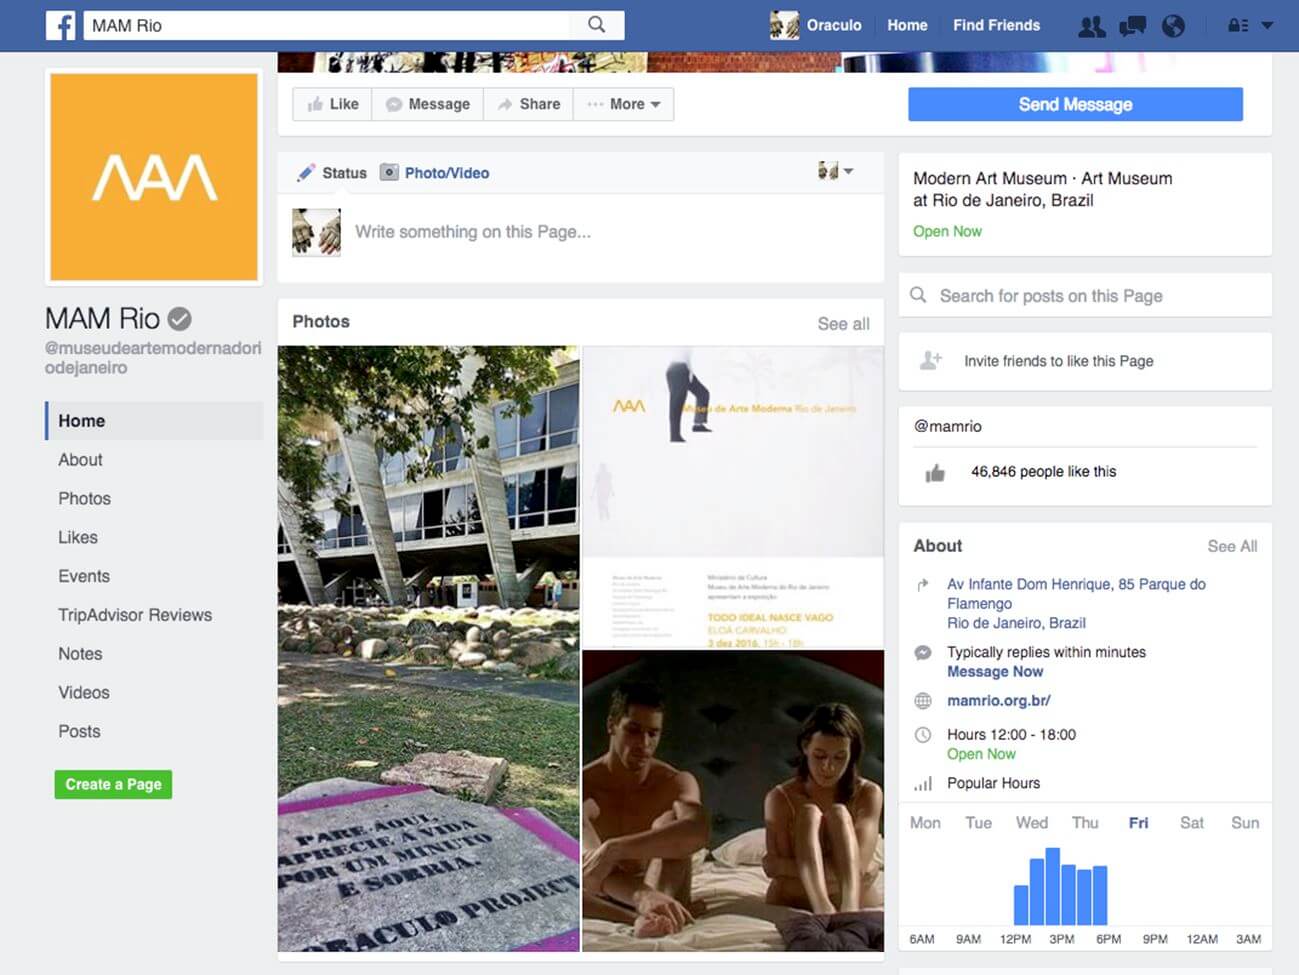
Task: Select the Status composer tab
Action: (x=333, y=173)
